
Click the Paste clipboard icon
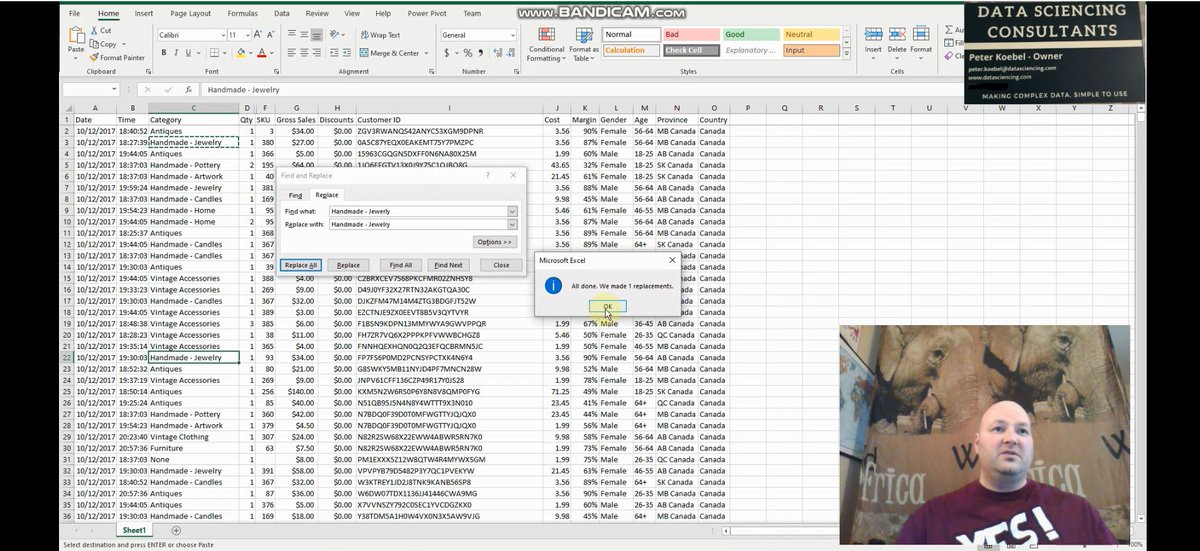[x=76, y=36]
